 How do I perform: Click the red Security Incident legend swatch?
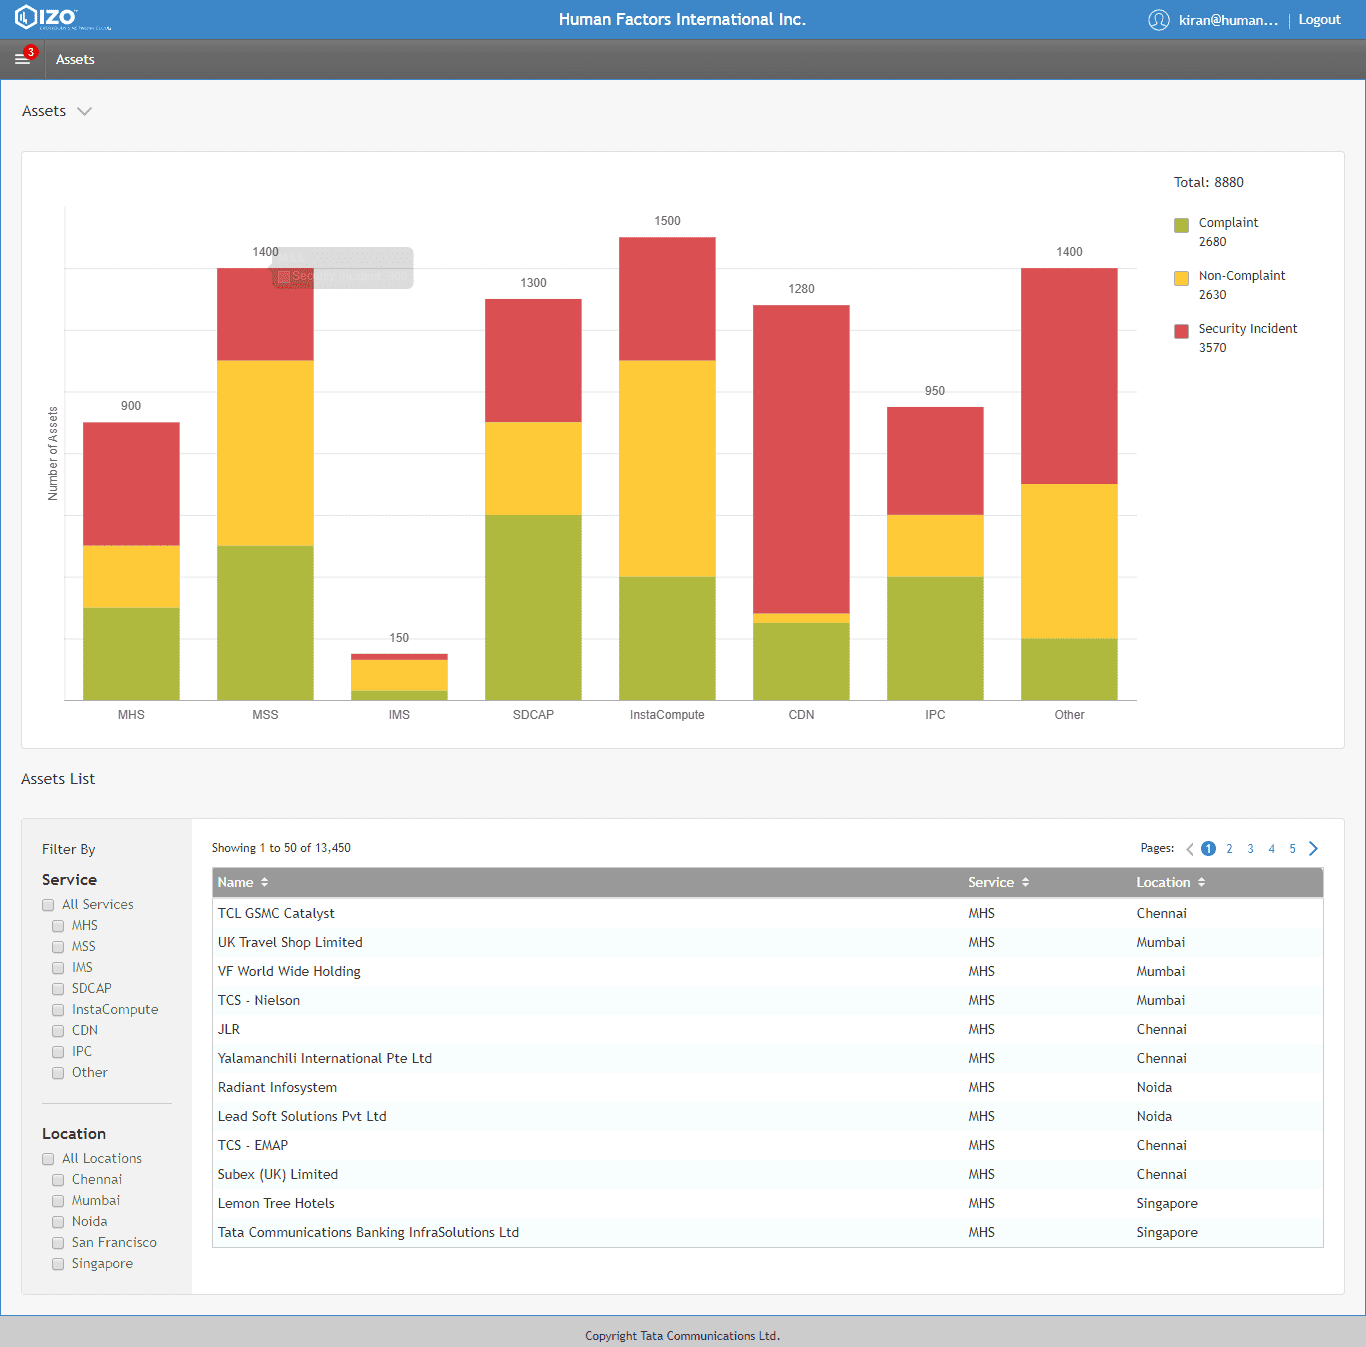[1181, 331]
